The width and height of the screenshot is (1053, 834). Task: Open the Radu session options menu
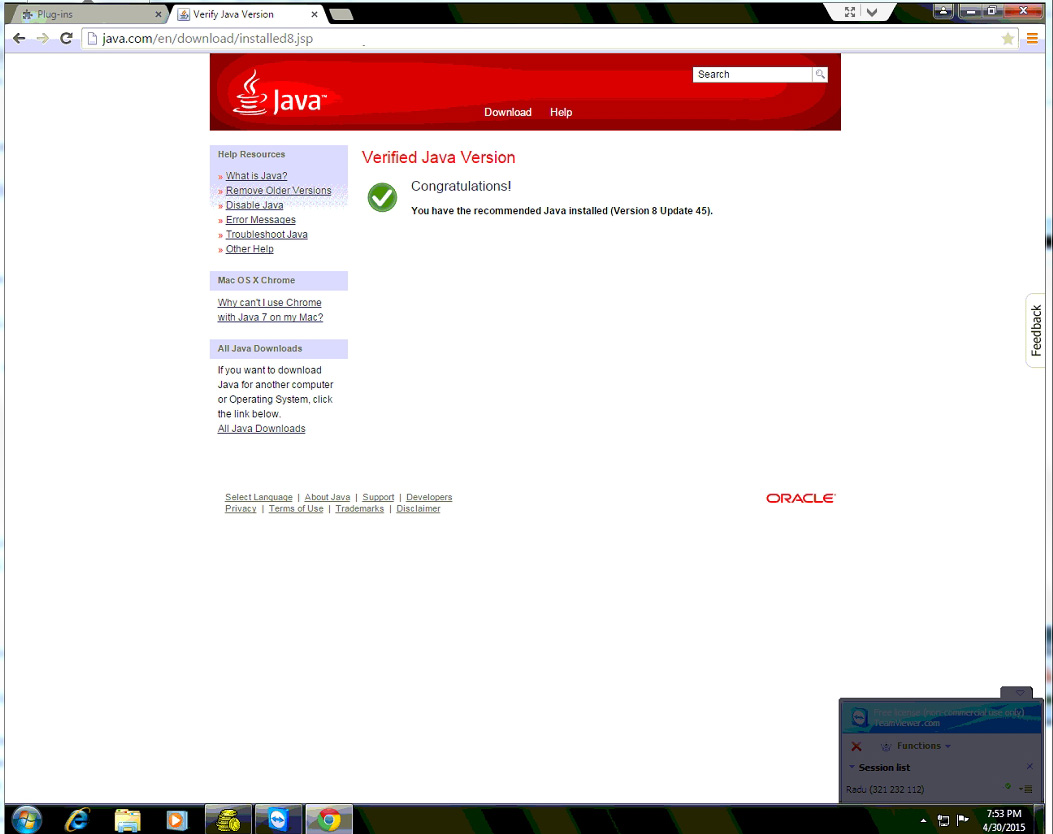(x=1026, y=789)
